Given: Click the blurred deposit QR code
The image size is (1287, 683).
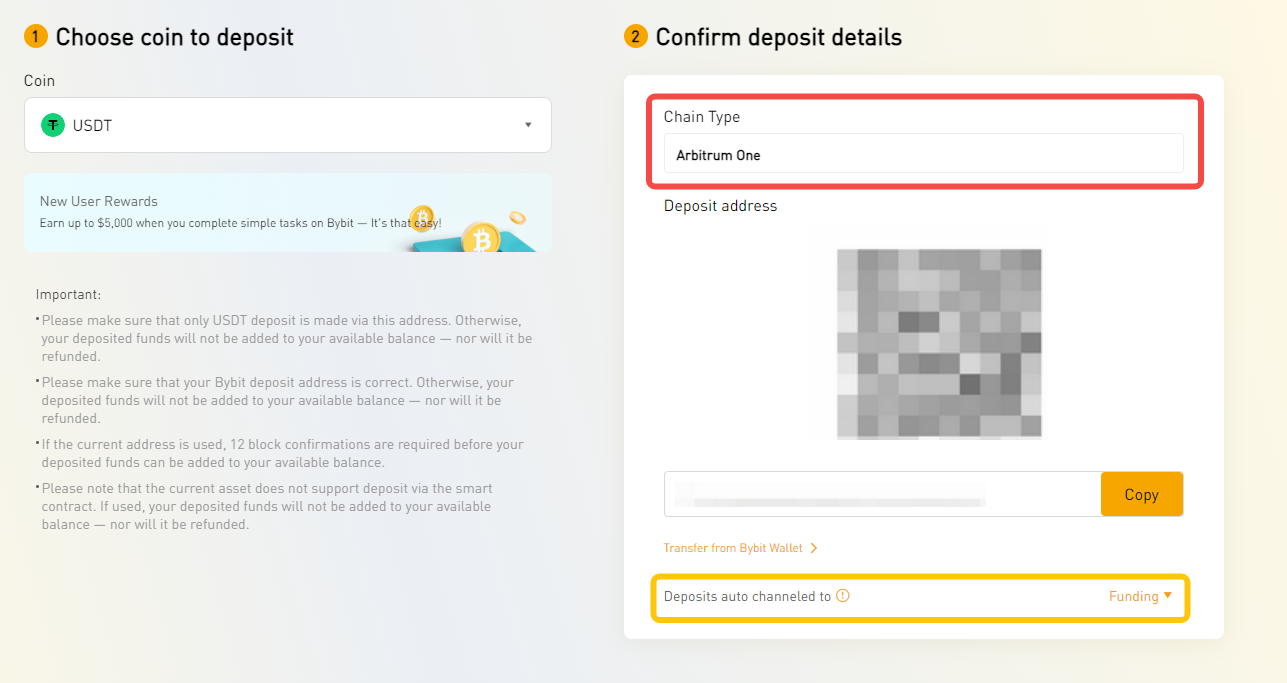Looking at the screenshot, I should (x=939, y=344).
